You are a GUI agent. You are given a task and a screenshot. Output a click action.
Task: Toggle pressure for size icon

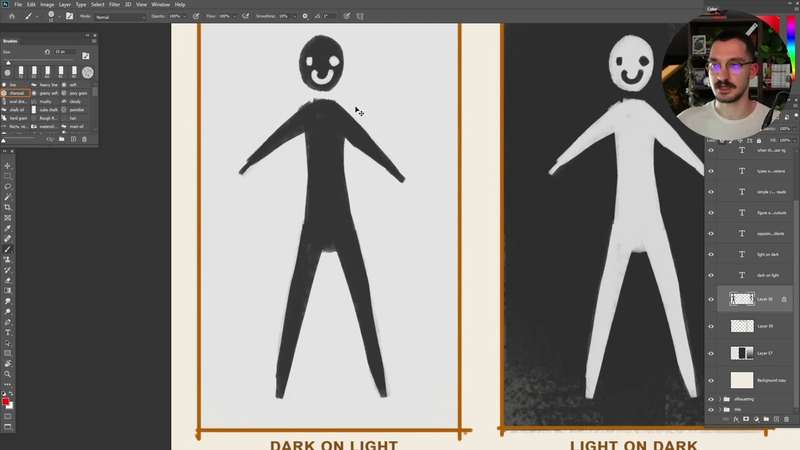[347, 16]
